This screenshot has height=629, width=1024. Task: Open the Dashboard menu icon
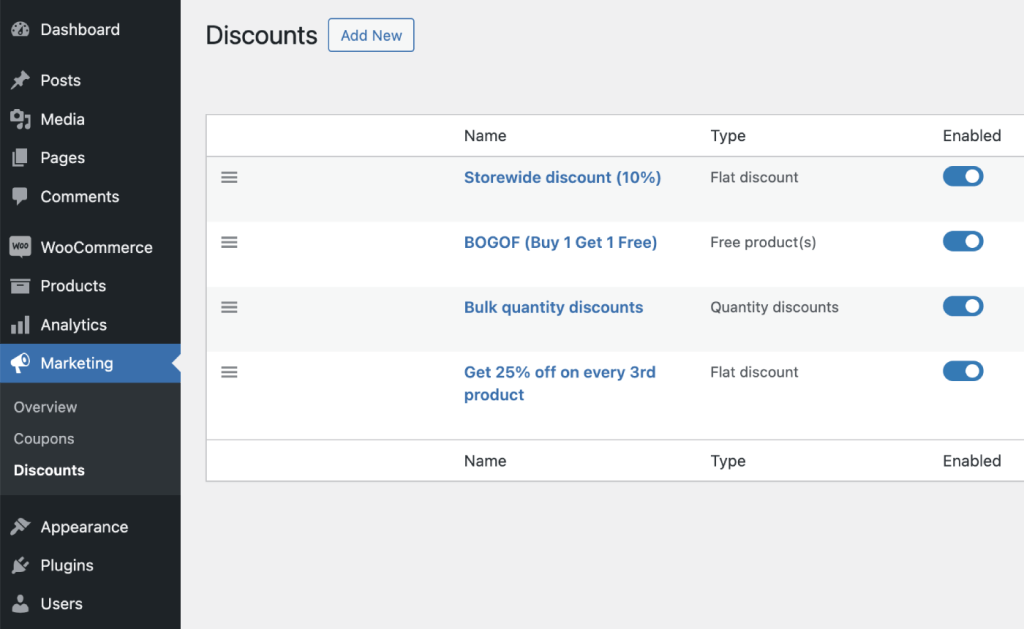[x=22, y=29]
